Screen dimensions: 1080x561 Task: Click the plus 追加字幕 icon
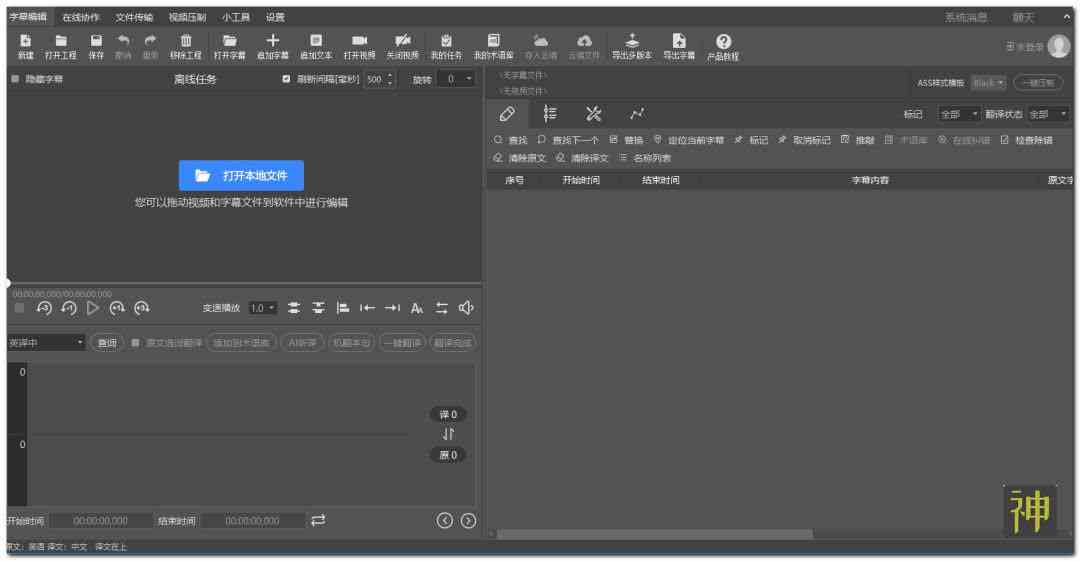pyautogui.click(x=273, y=46)
